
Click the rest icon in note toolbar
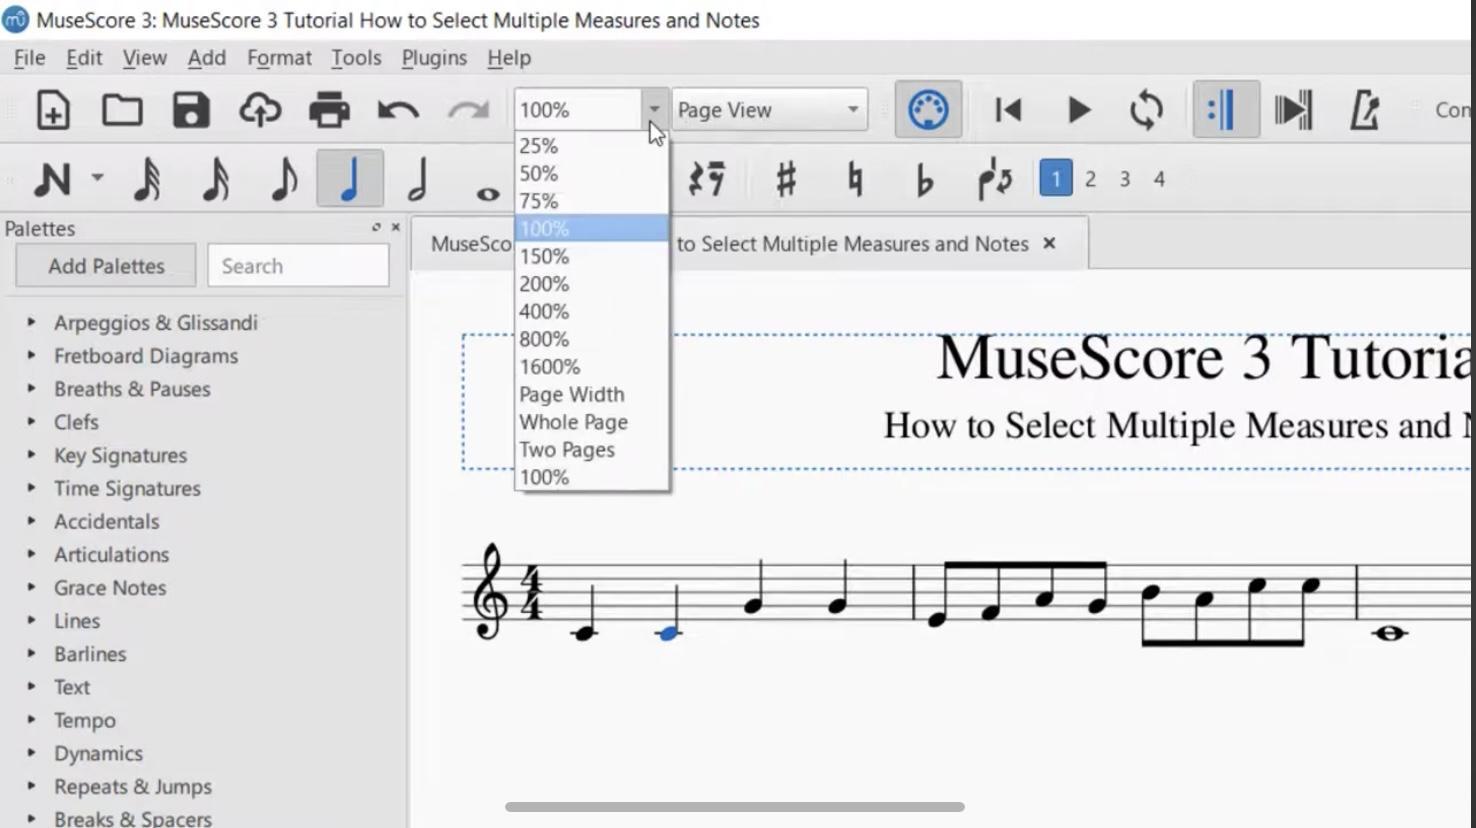(707, 179)
